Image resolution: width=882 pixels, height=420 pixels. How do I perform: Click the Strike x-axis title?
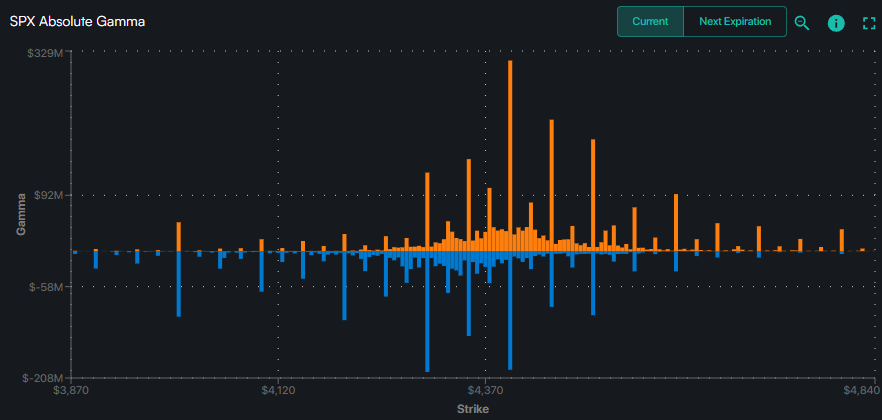click(x=472, y=409)
